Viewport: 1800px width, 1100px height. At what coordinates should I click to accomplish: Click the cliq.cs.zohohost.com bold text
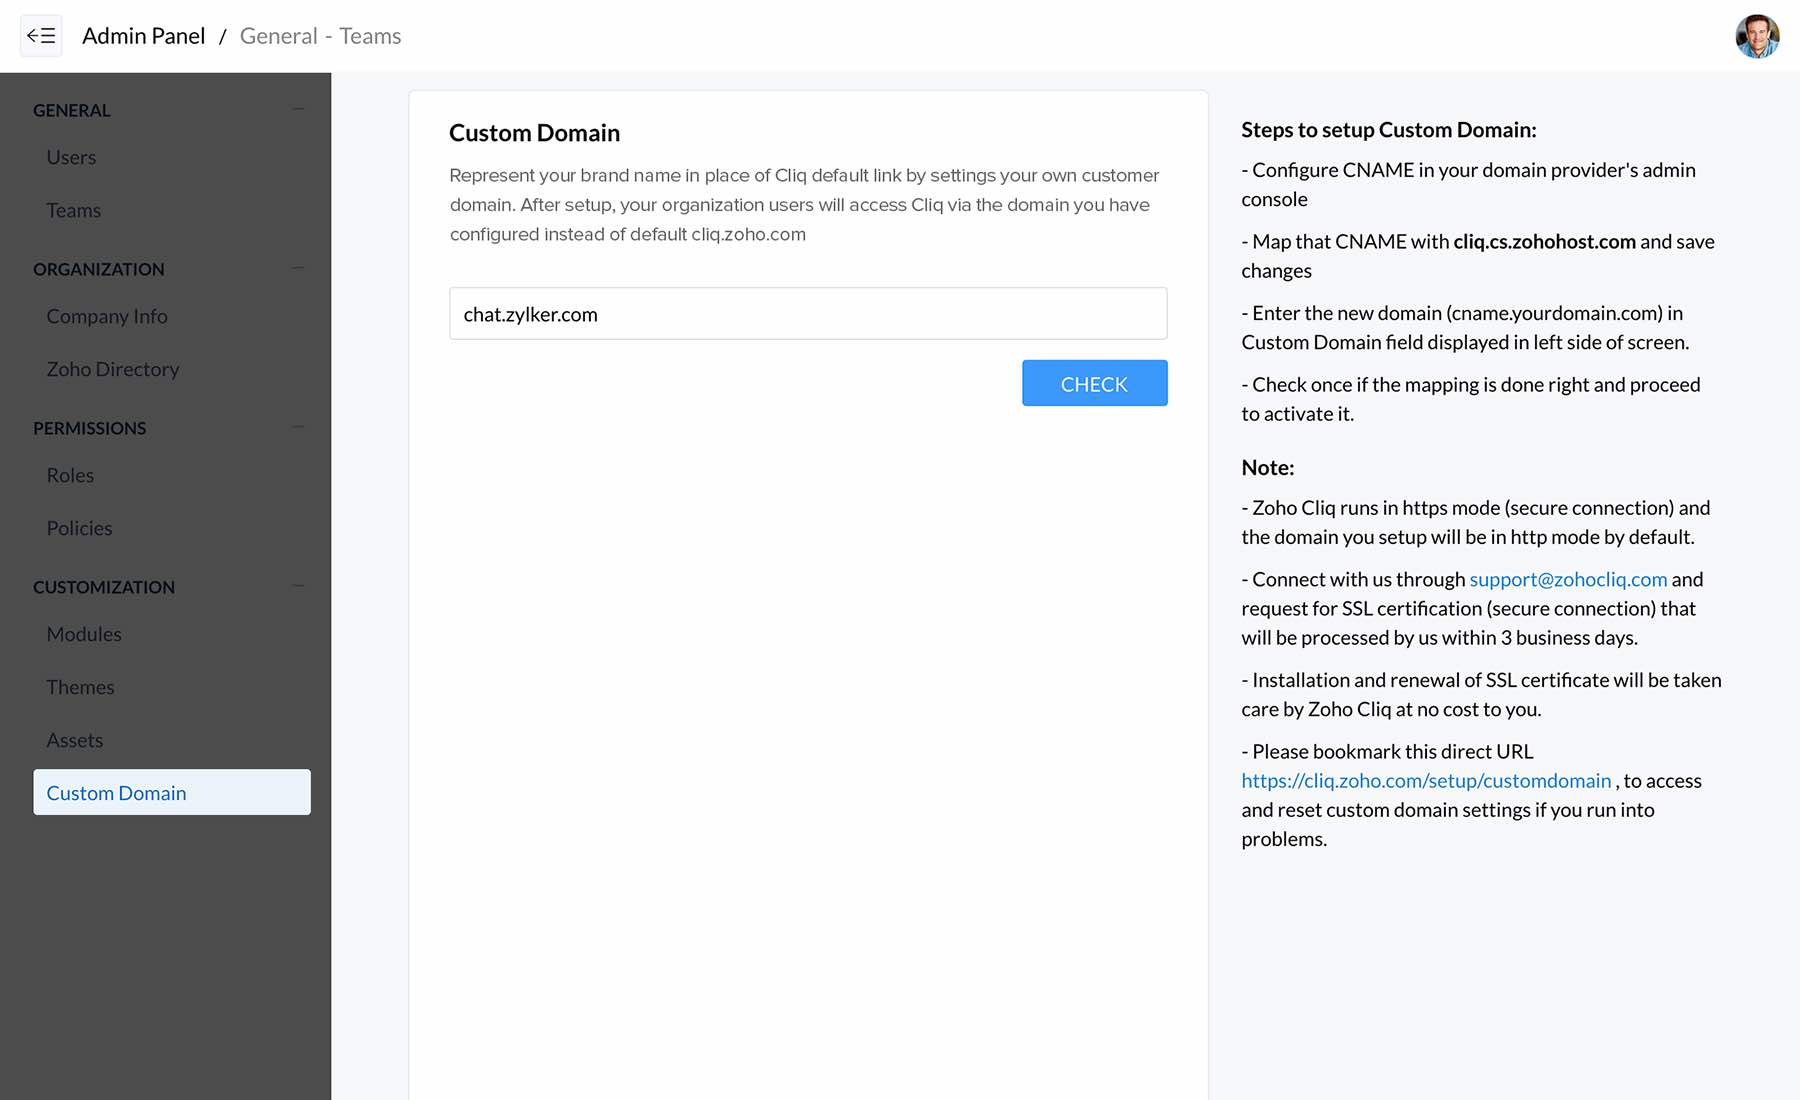(x=1544, y=241)
